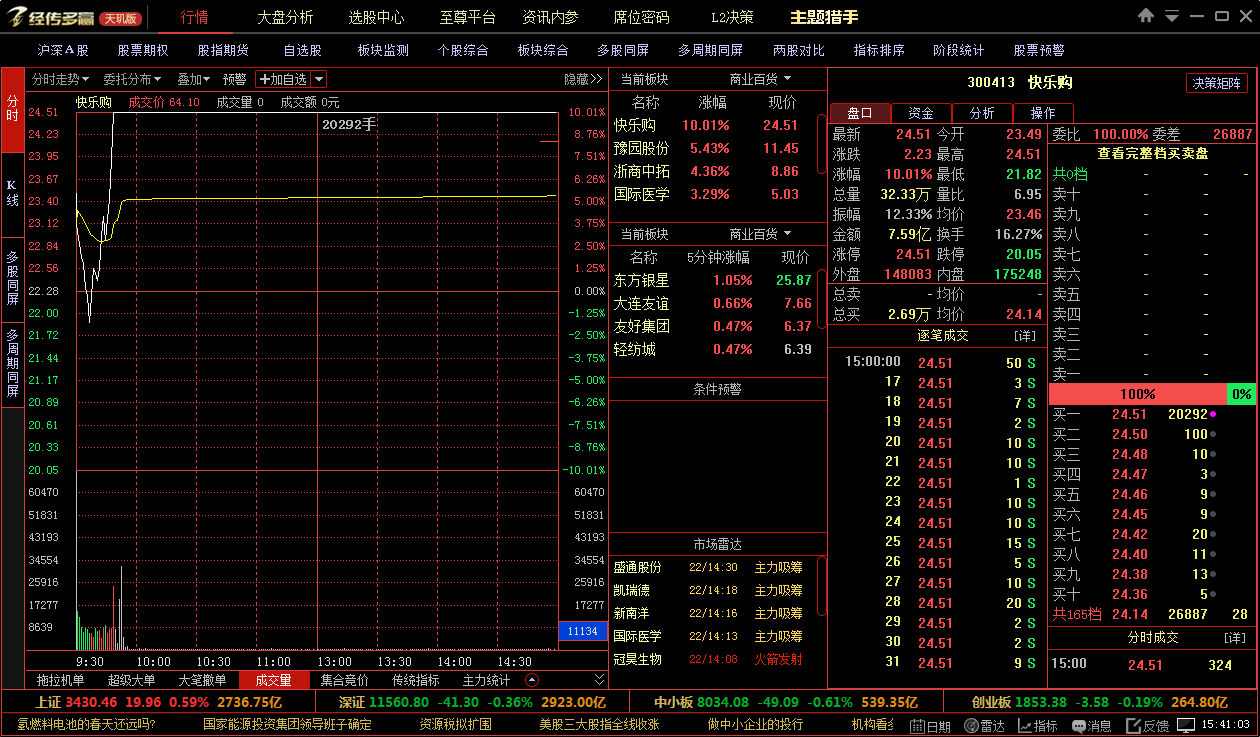Switch to the 传统指标 indicator tab

tap(416, 680)
